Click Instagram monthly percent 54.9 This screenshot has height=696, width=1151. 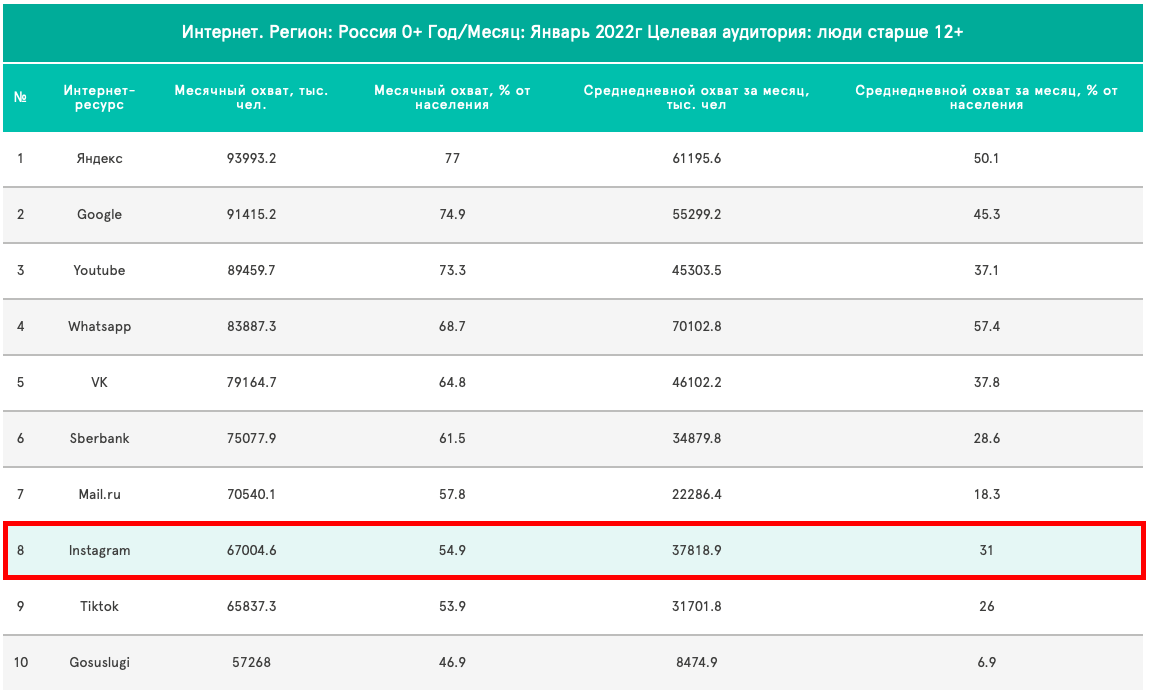452,551
